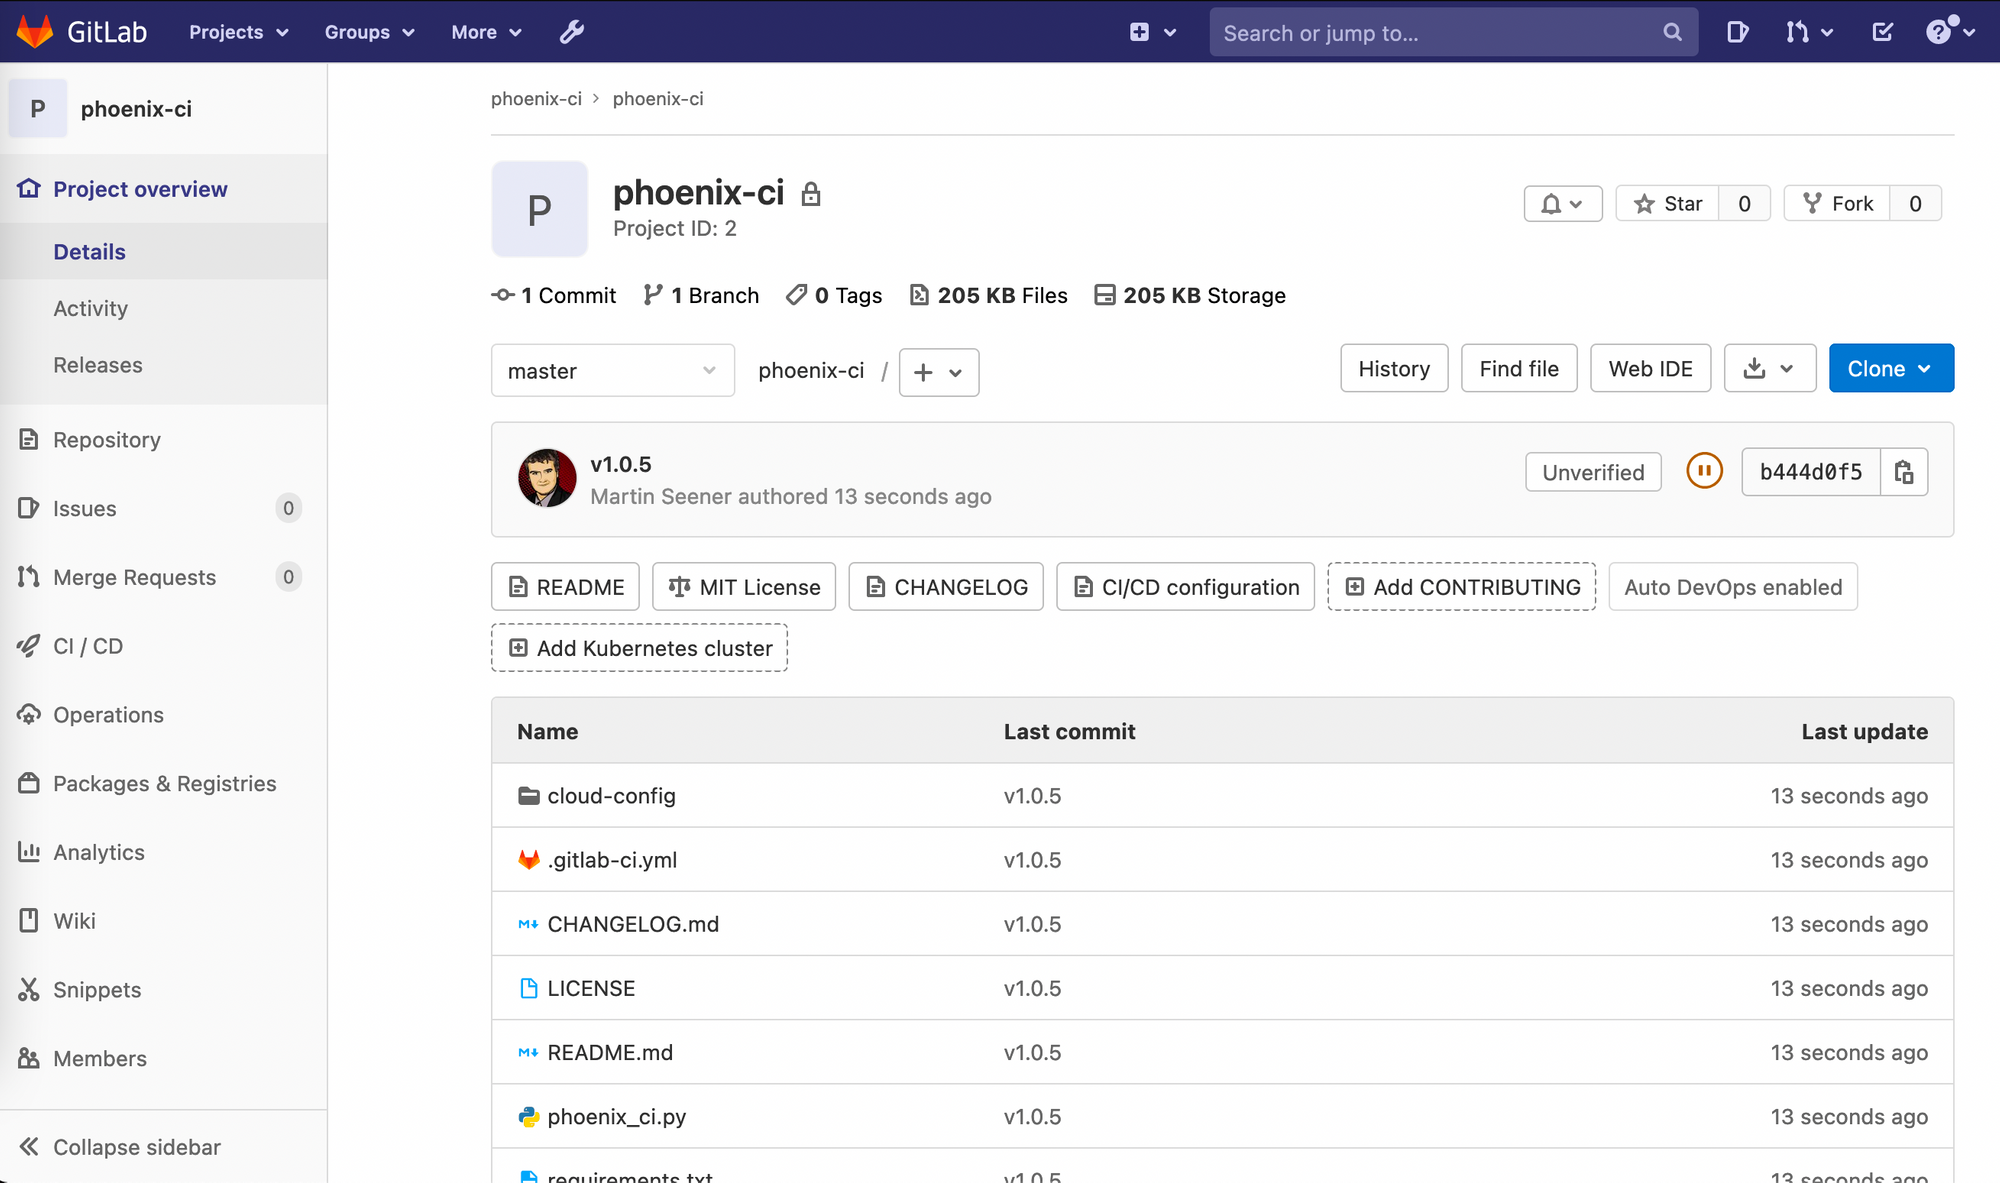The height and width of the screenshot is (1183, 2000).
Task: Open the phoenix_ci.py file
Action: click(x=616, y=1117)
